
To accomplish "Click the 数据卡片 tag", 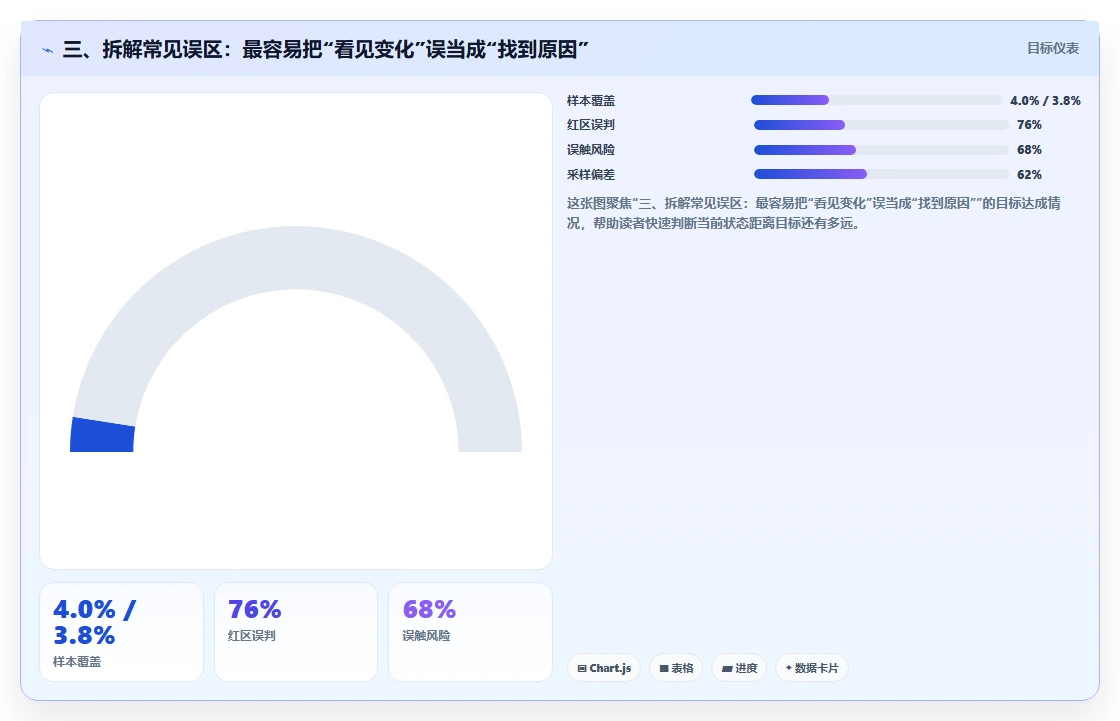I will click(811, 668).
